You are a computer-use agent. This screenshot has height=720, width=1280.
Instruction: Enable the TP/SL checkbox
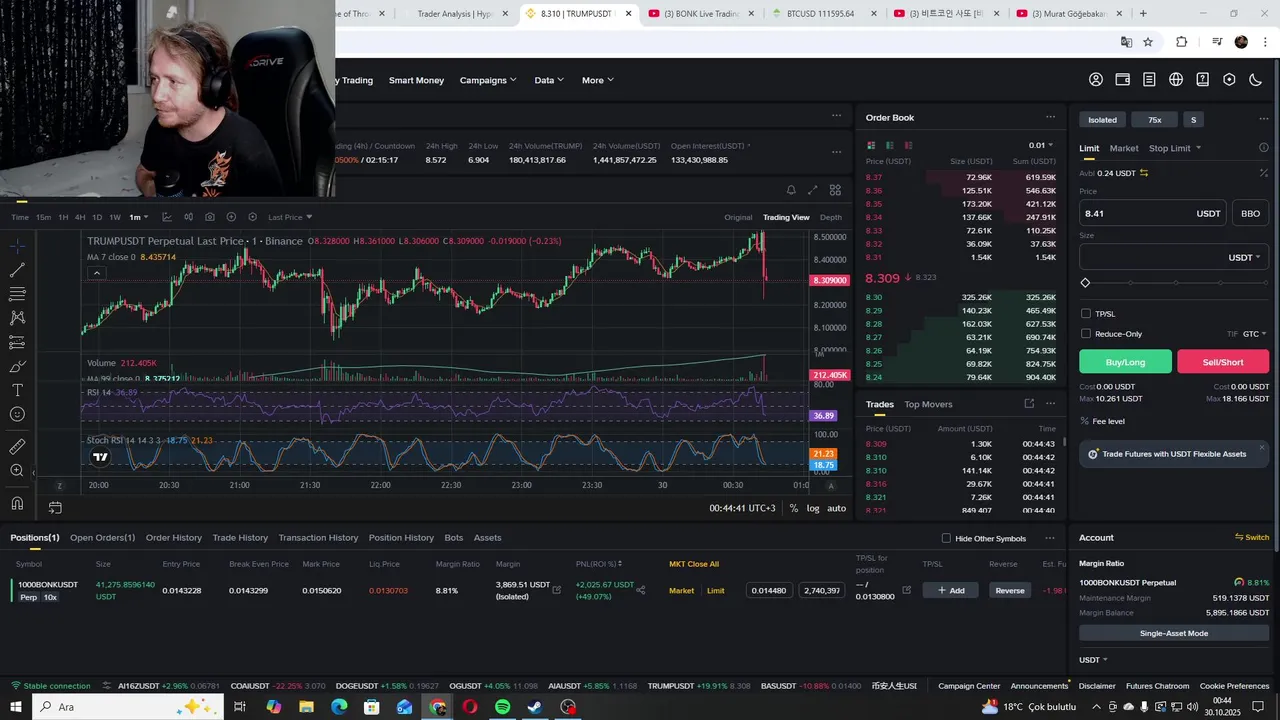1086,314
